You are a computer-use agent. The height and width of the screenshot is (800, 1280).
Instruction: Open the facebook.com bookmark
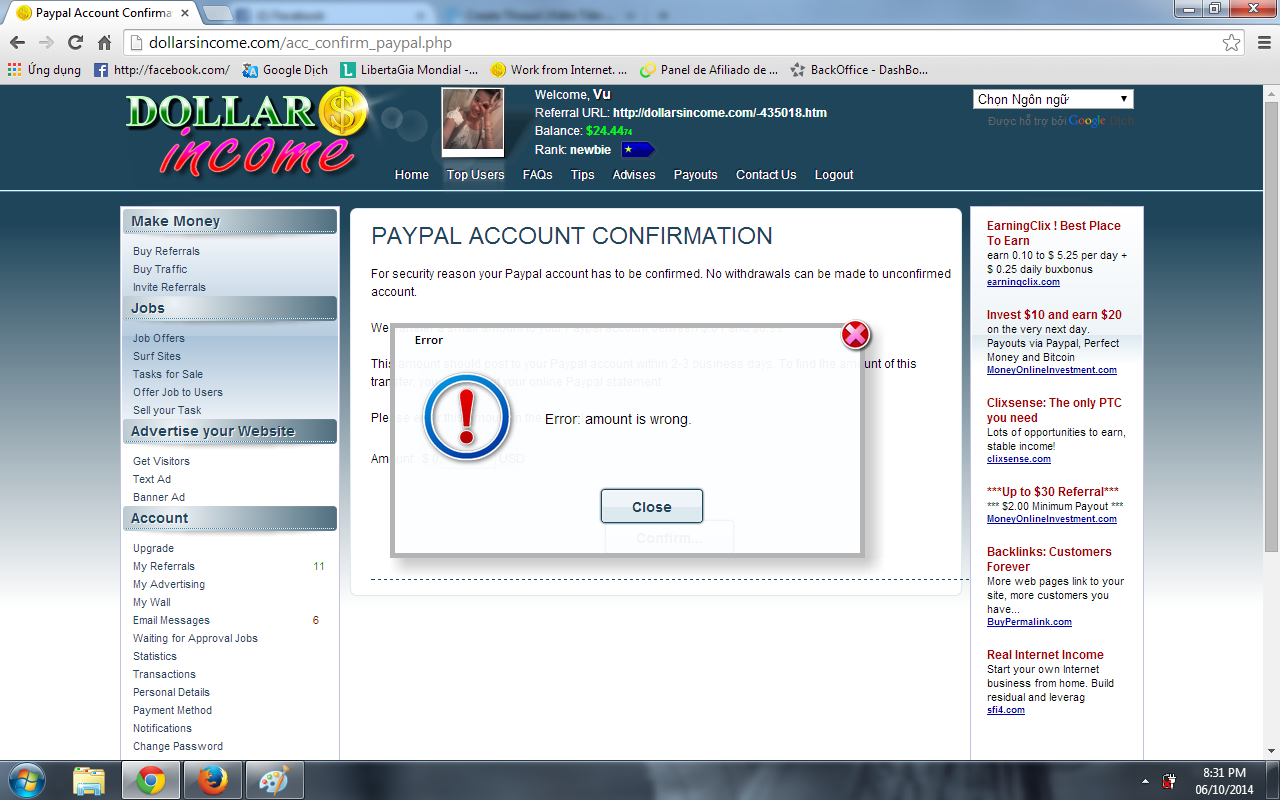click(162, 70)
